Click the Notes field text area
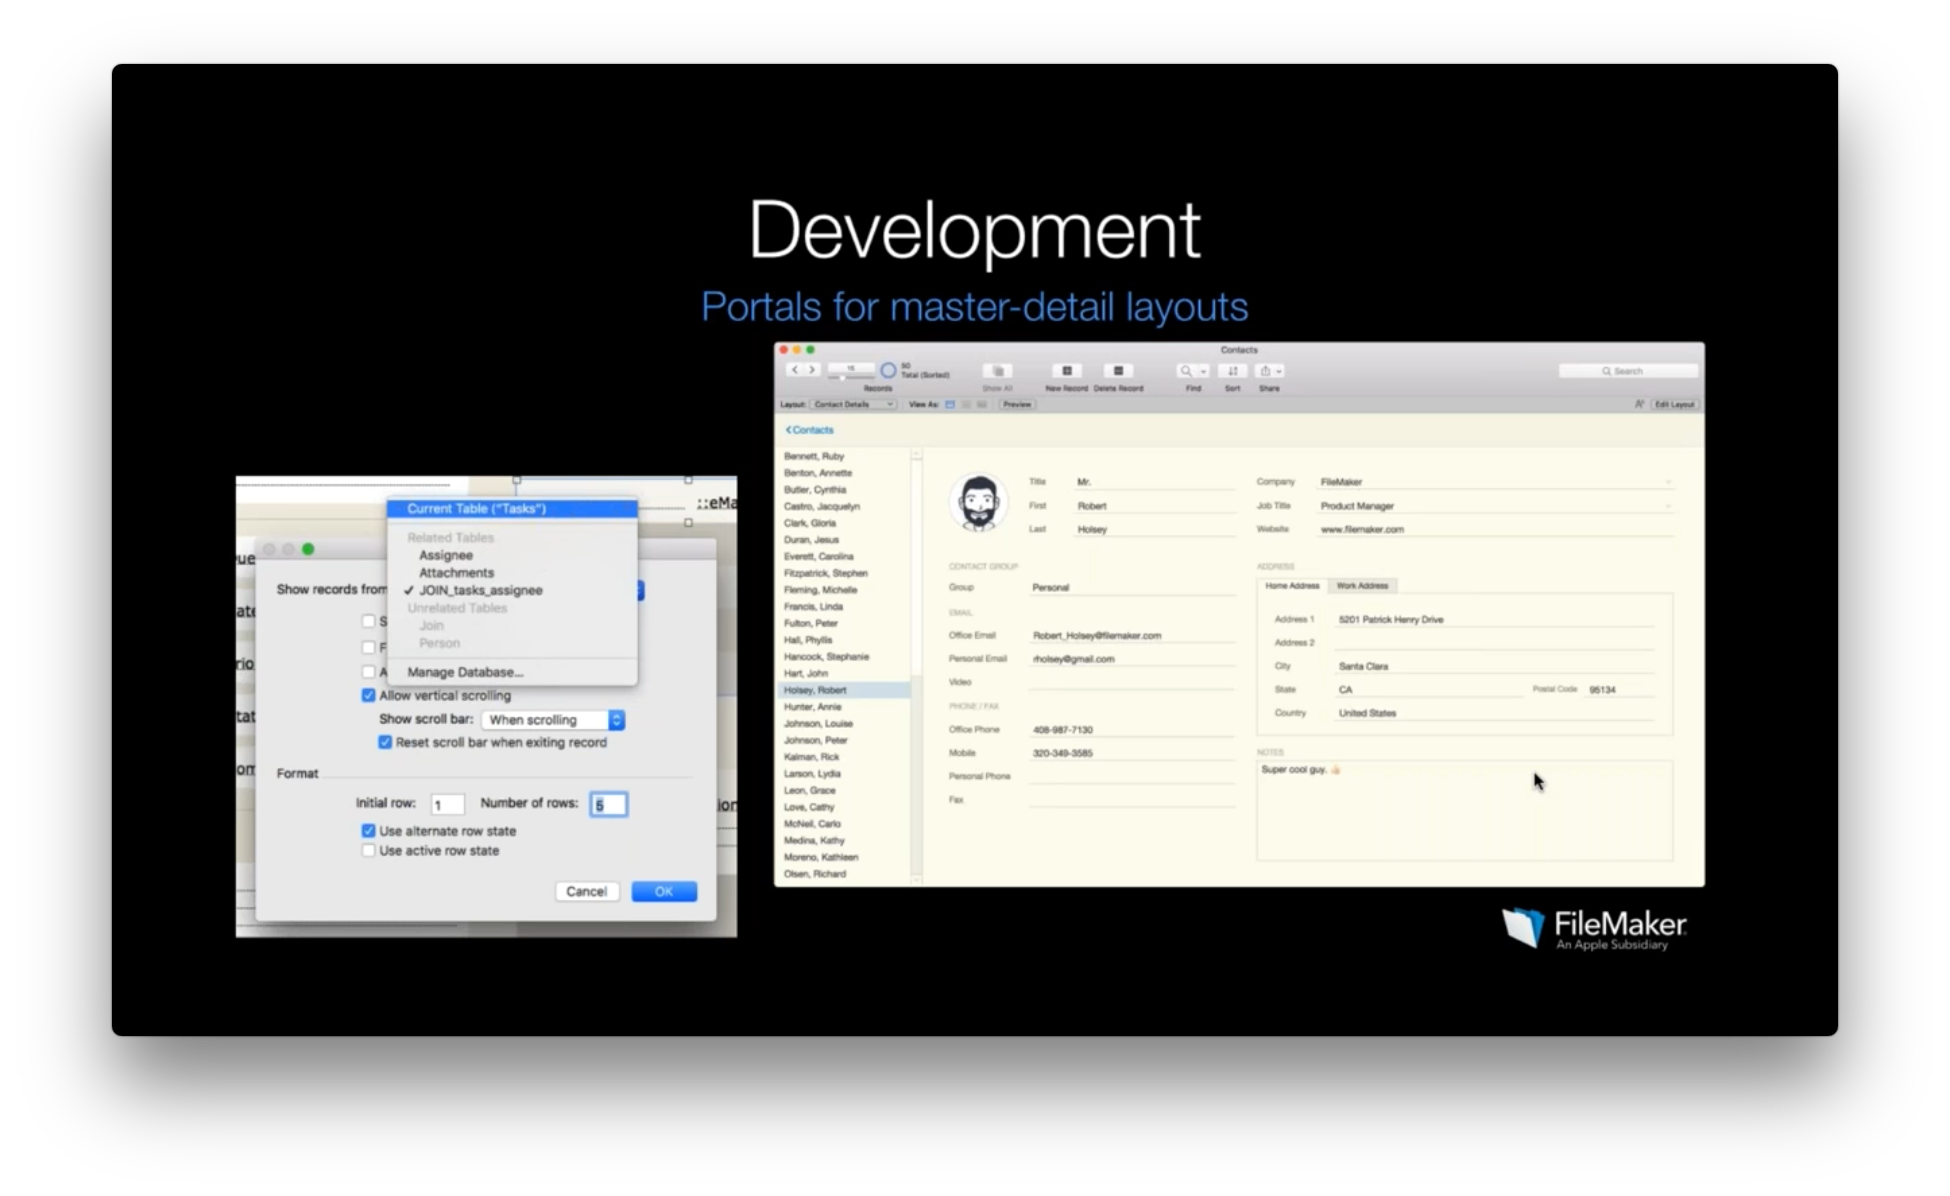The height and width of the screenshot is (1196, 1950). click(x=1464, y=810)
